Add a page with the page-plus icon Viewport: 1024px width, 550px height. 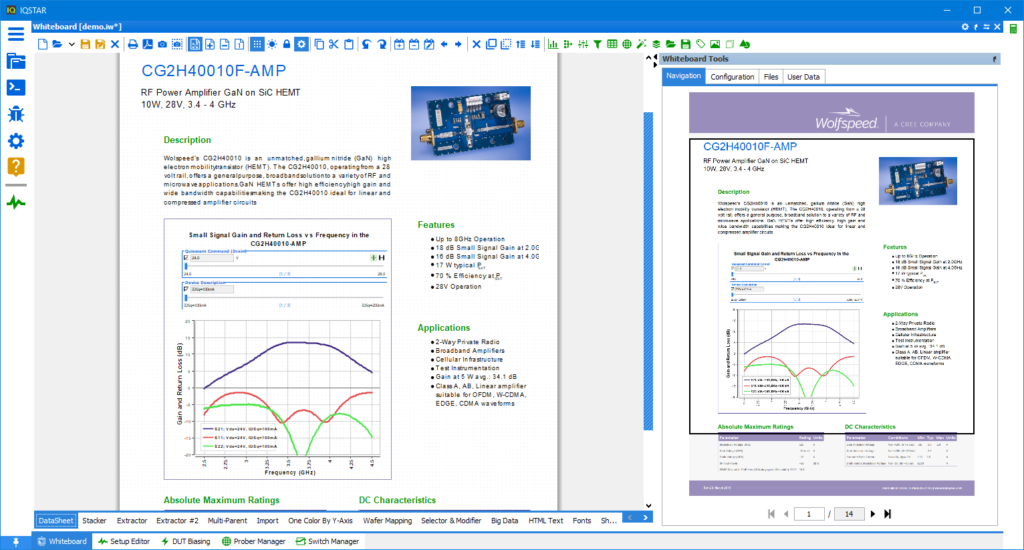click(210, 44)
